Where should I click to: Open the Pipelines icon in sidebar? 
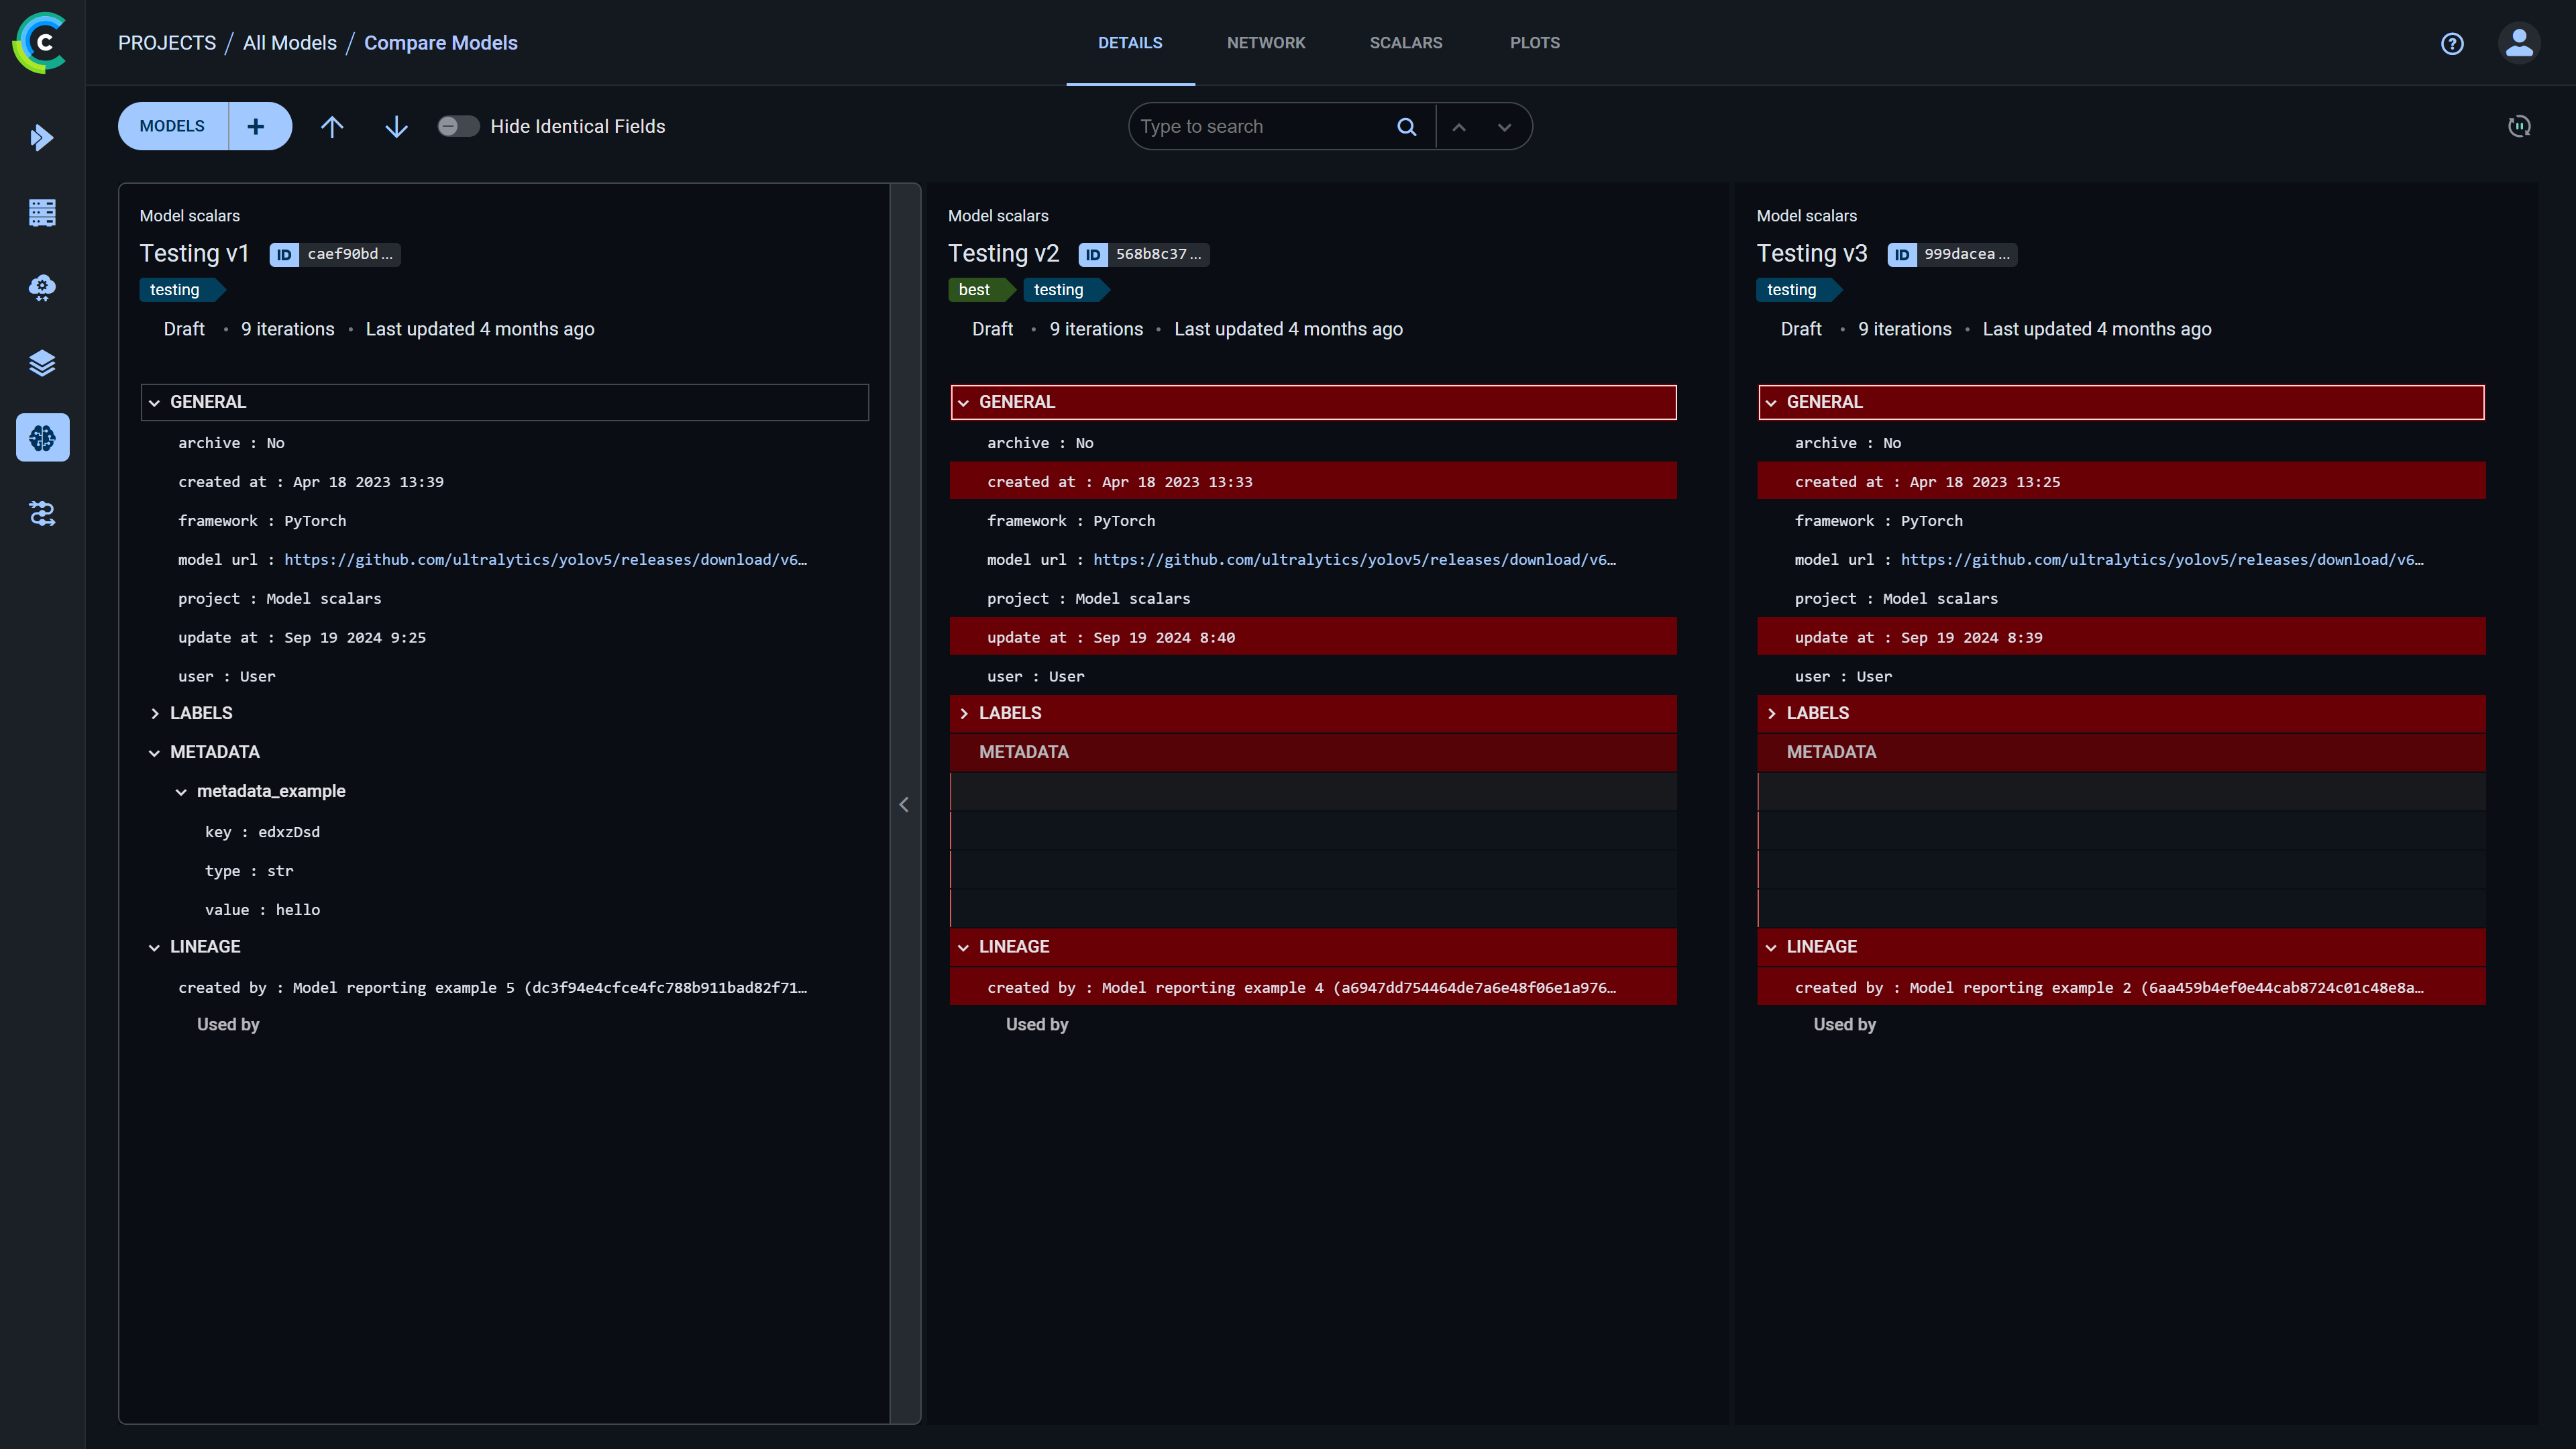click(42, 513)
